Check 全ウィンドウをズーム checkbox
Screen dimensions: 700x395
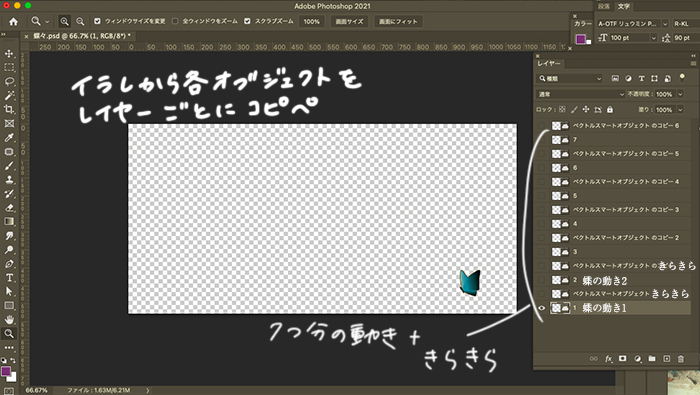(175, 21)
